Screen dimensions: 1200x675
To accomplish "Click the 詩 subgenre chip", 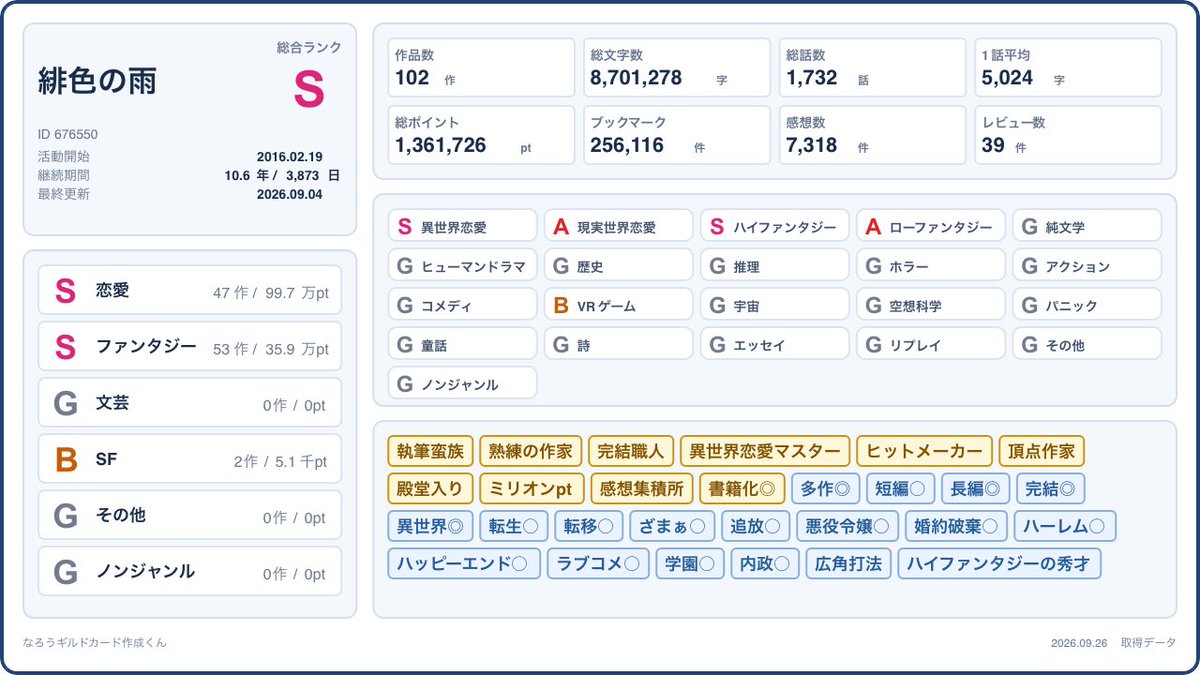I will coord(618,343).
